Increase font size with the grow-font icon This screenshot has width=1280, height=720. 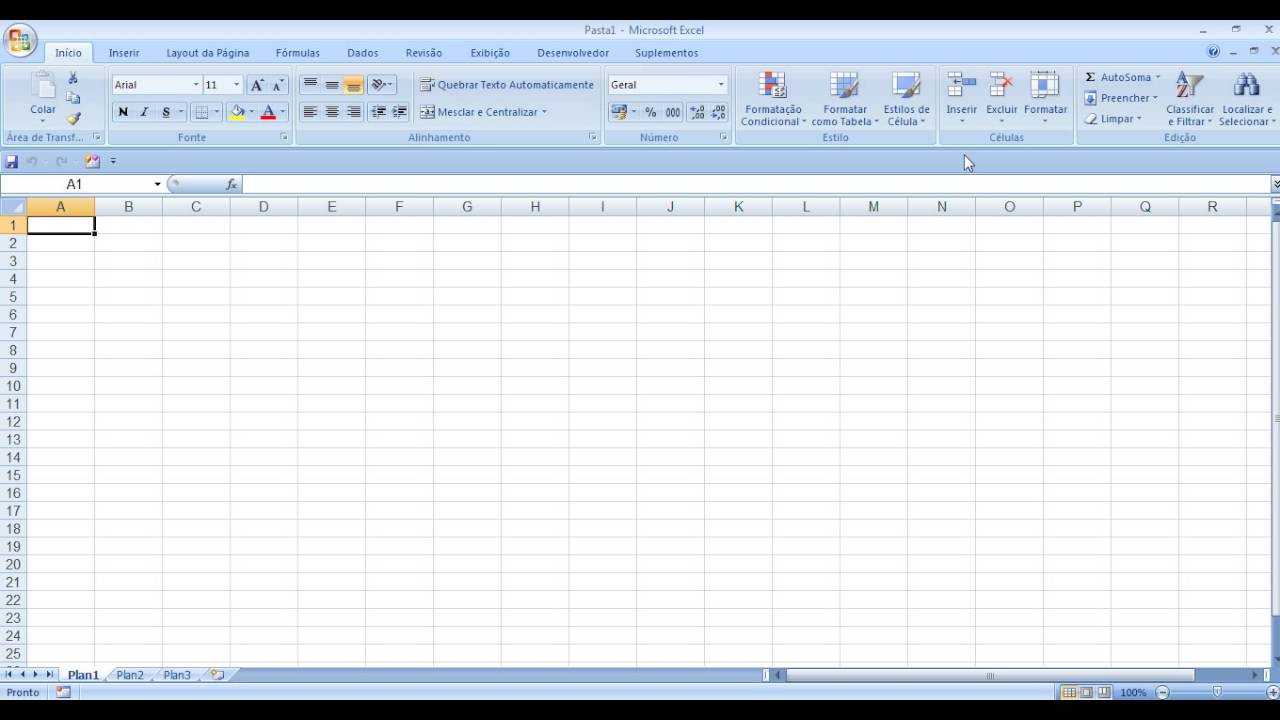(x=257, y=85)
